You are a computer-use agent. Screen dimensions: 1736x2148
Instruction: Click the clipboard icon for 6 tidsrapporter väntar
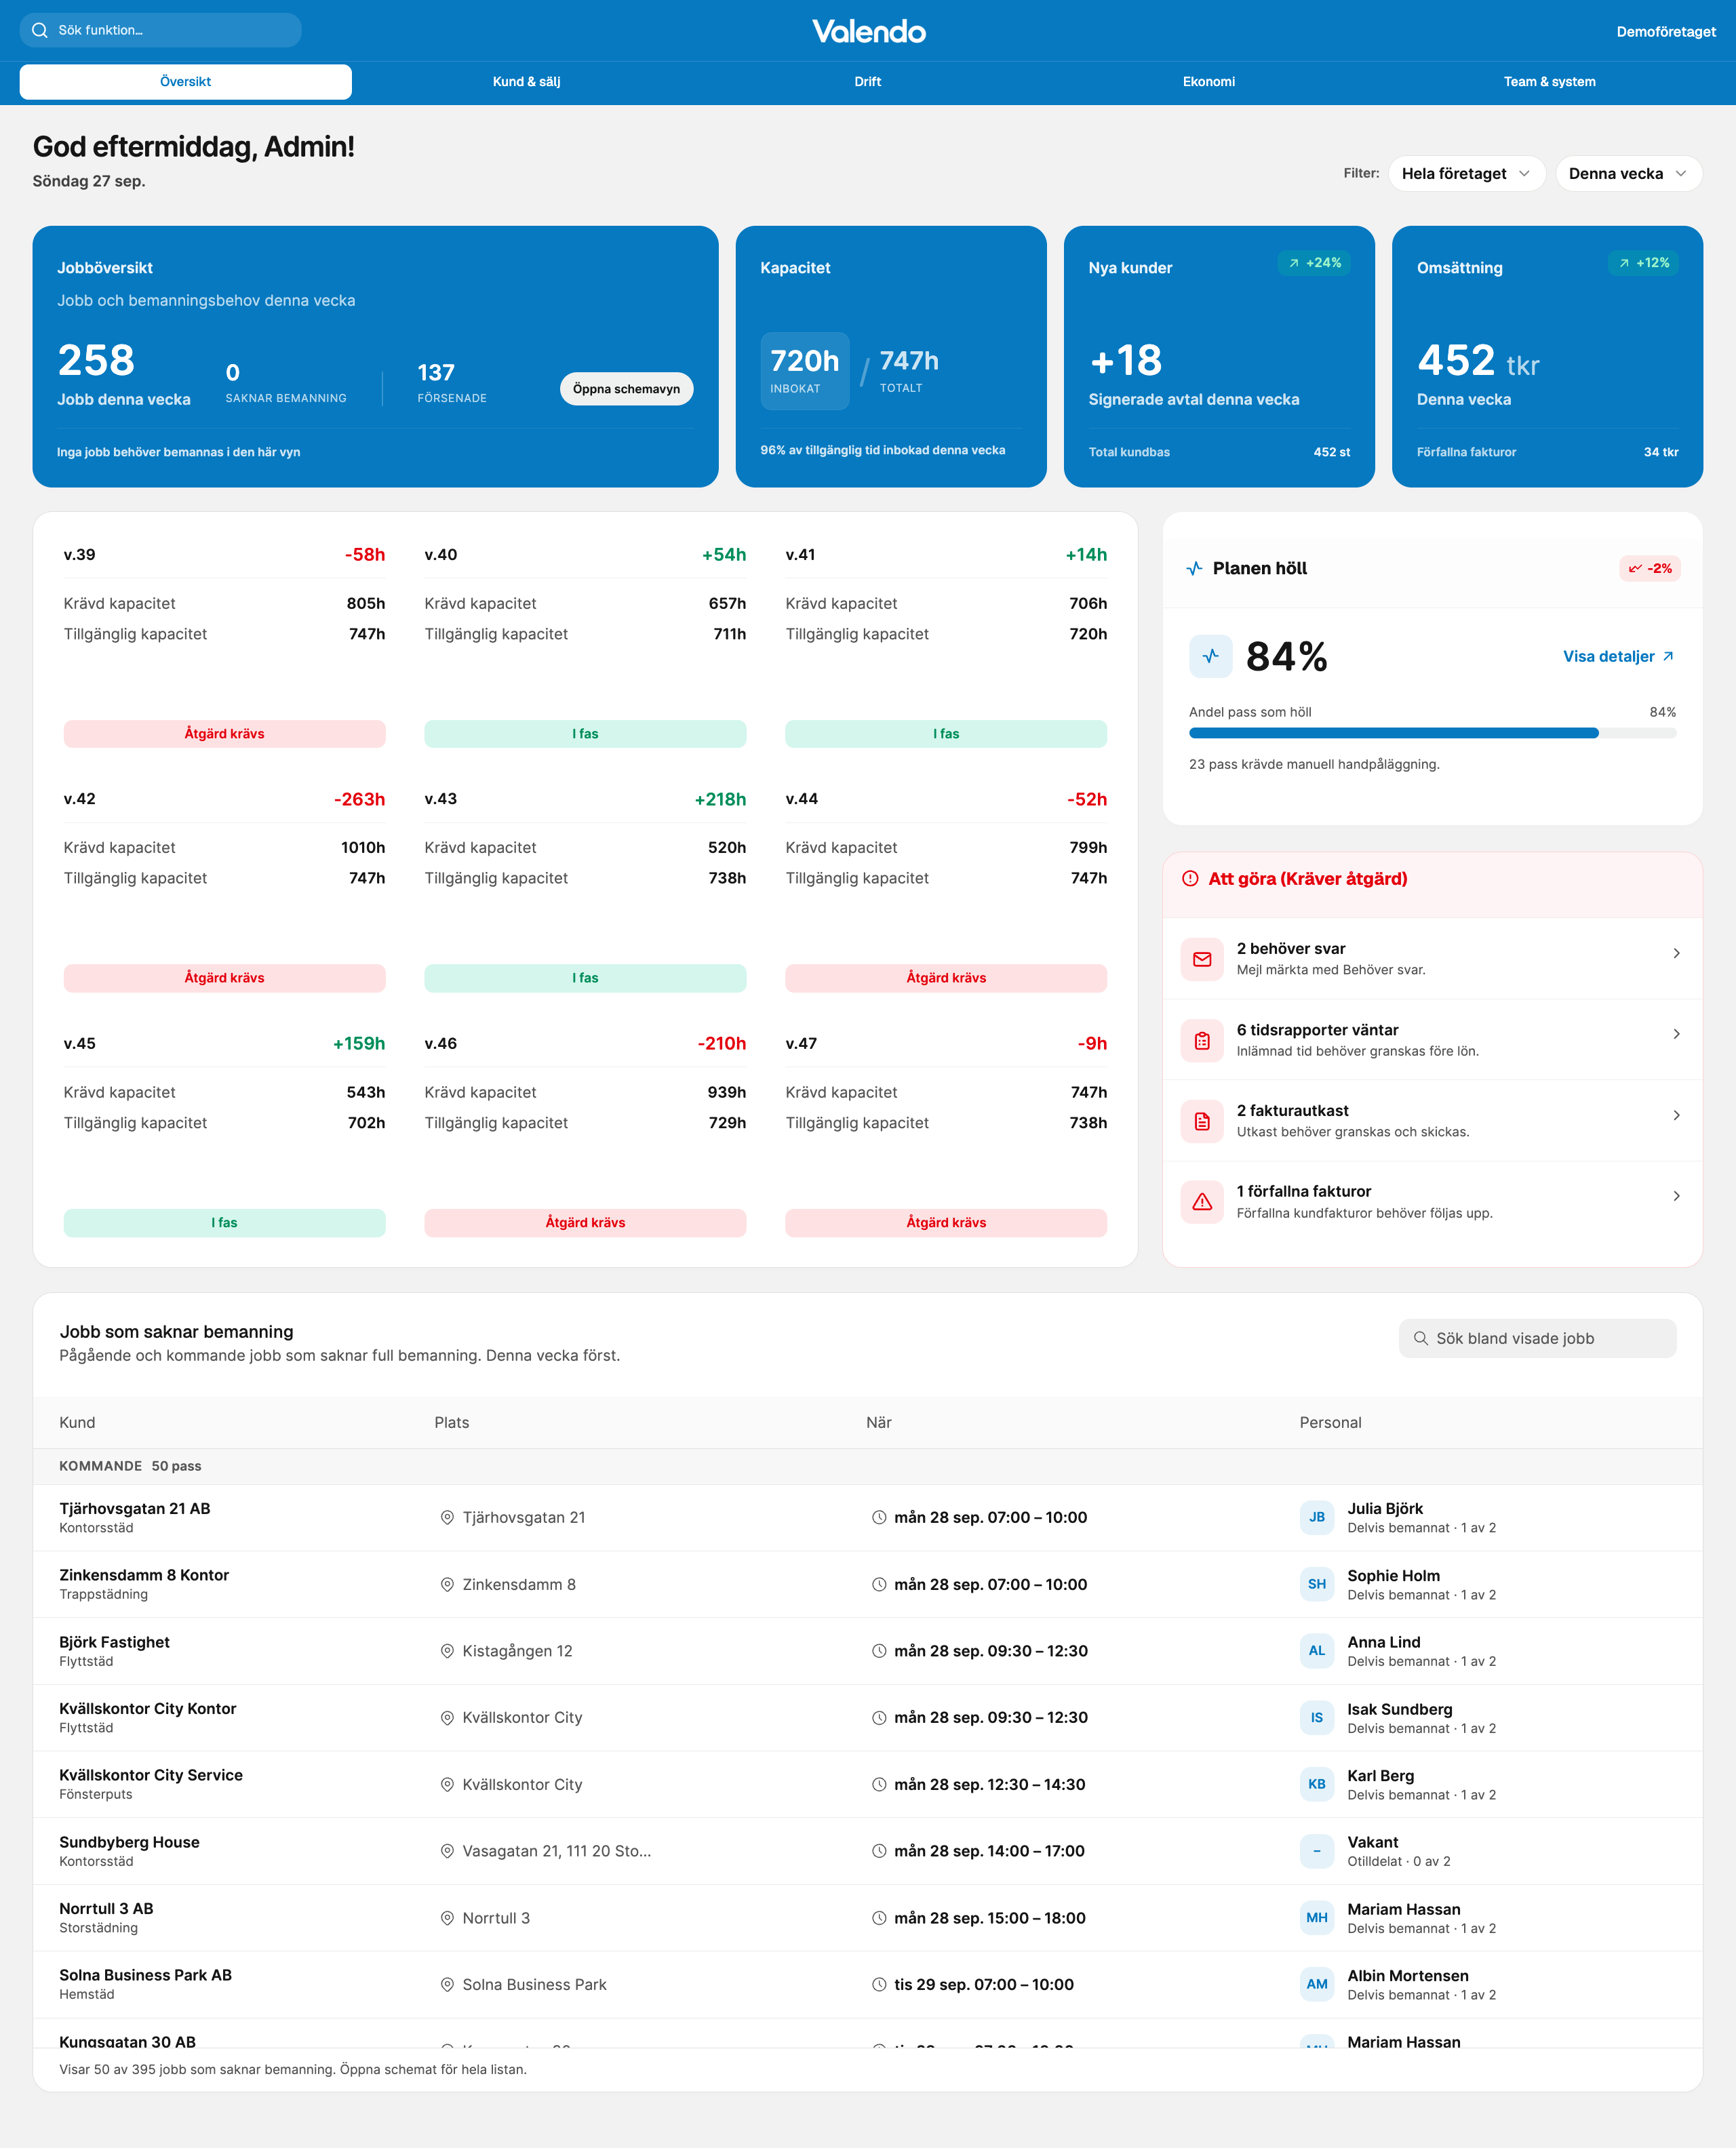coord(1202,1040)
